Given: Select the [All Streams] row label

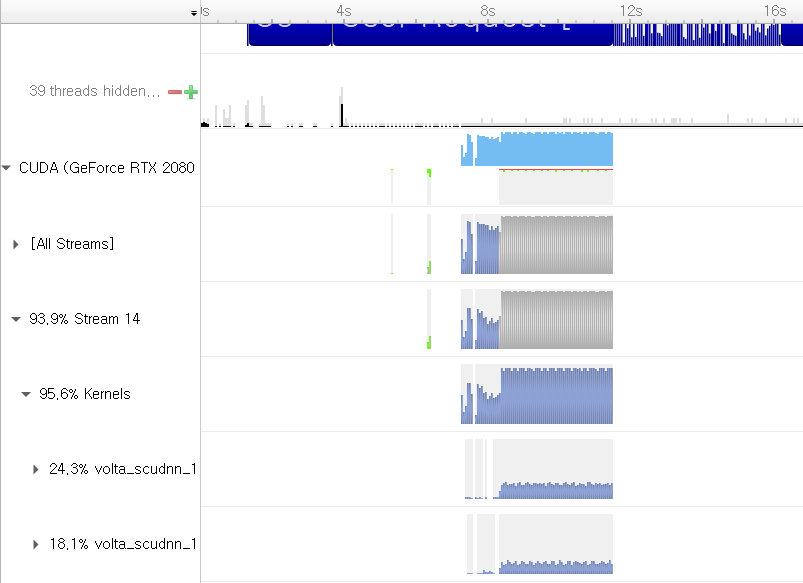Looking at the screenshot, I should [x=70, y=243].
